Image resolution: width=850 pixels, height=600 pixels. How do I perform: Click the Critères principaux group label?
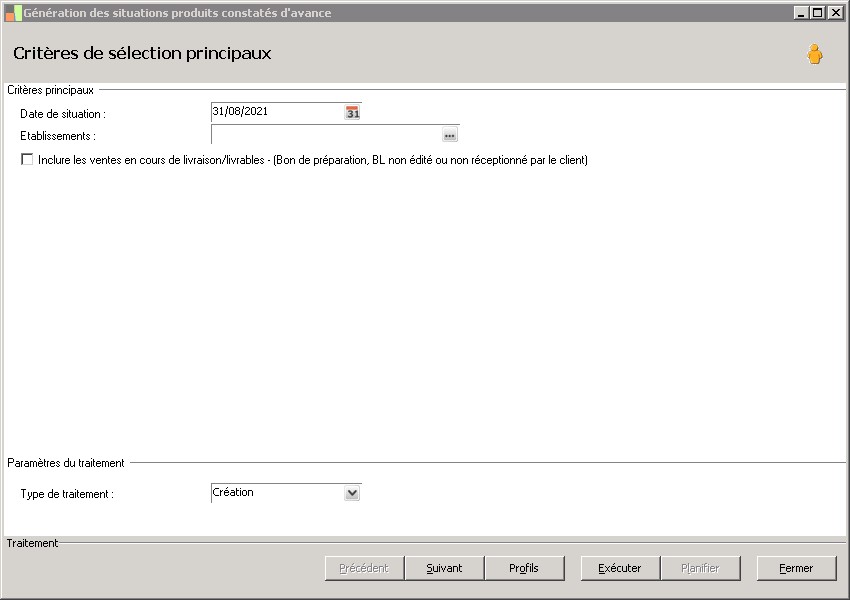click(x=50, y=90)
